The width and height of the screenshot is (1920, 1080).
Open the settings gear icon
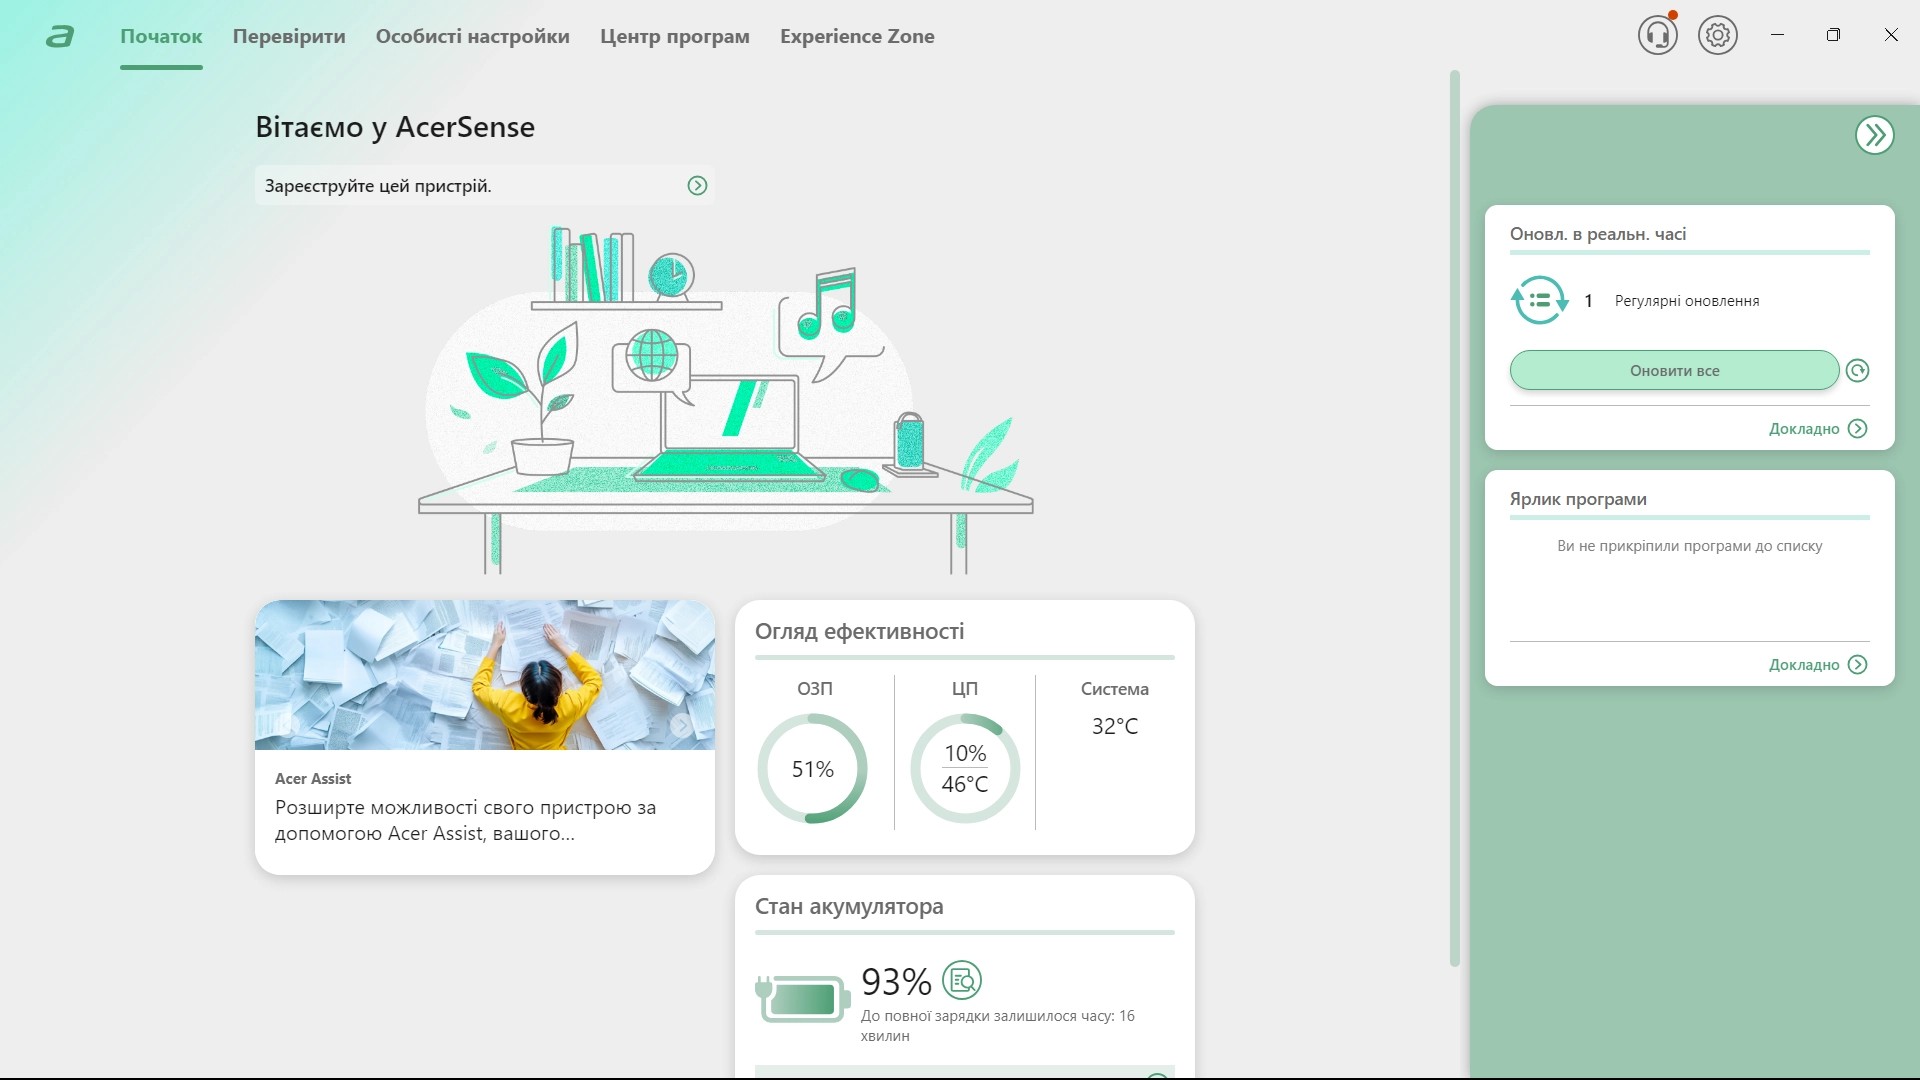pos(1717,36)
